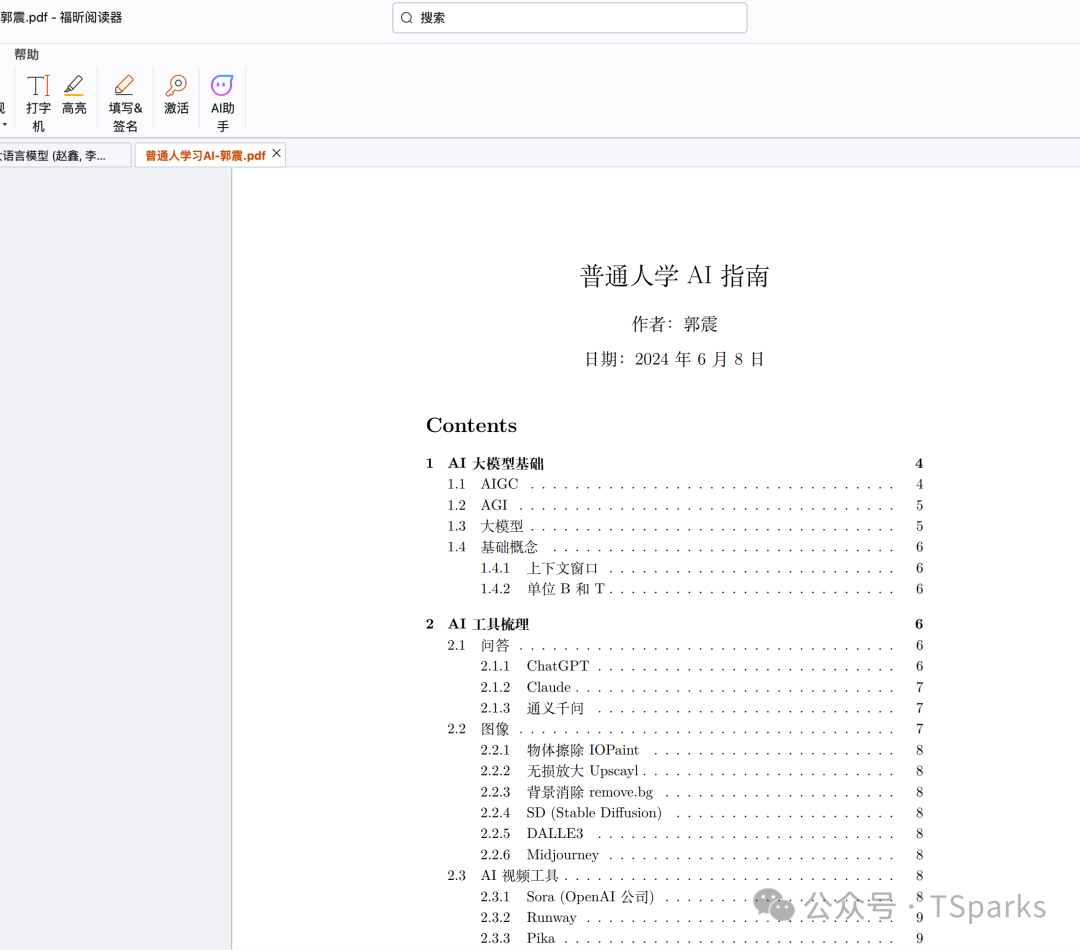Image resolution: width=1080 pixels, height=950 pixels.
Task: Open contents entry 1.4.1 上下文窗口
Action: coord(702,568)
